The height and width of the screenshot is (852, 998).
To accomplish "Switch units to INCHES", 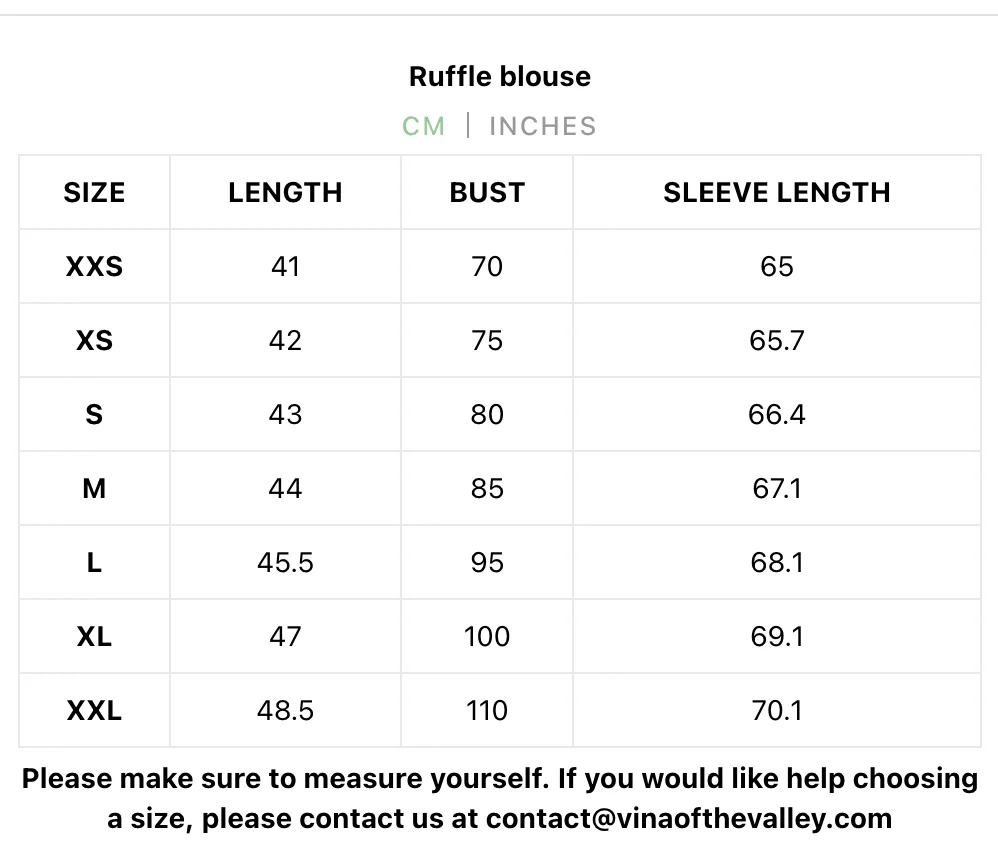I will pos(542,126).
